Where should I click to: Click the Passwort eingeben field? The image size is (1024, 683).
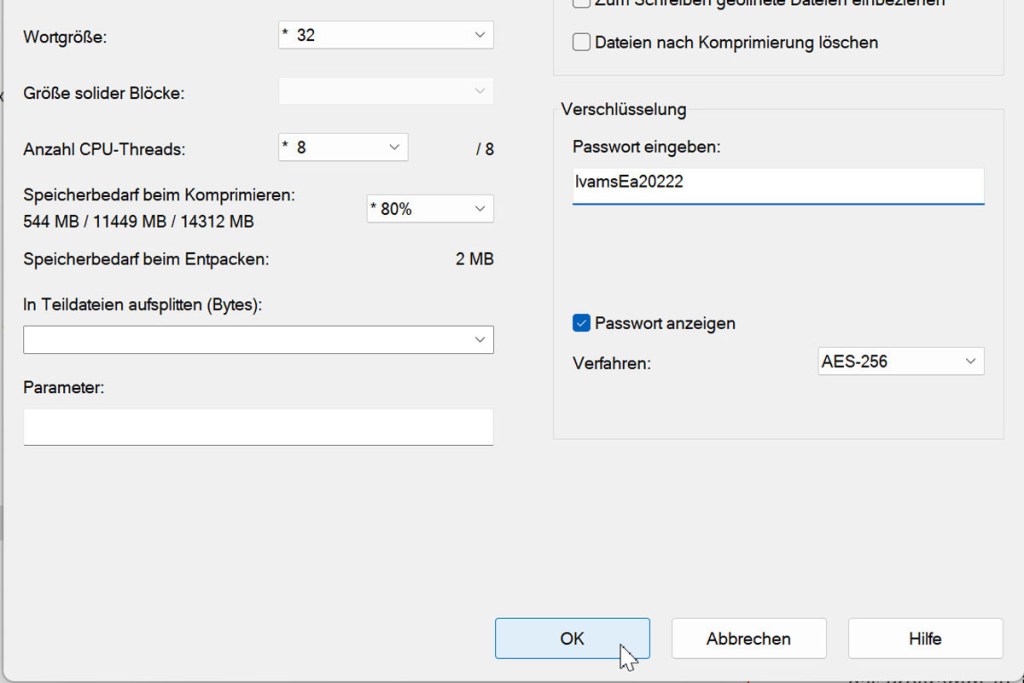coord(778,186)
